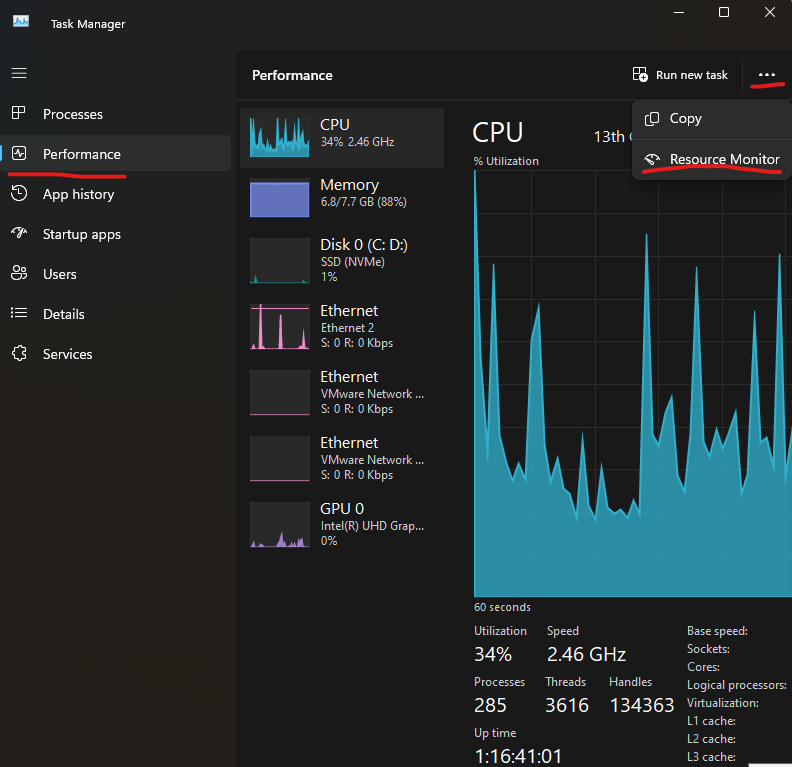Click the Task Manager app icon
Image resolution: width=792 pixels, height=767 pixels.
point(21,22)
